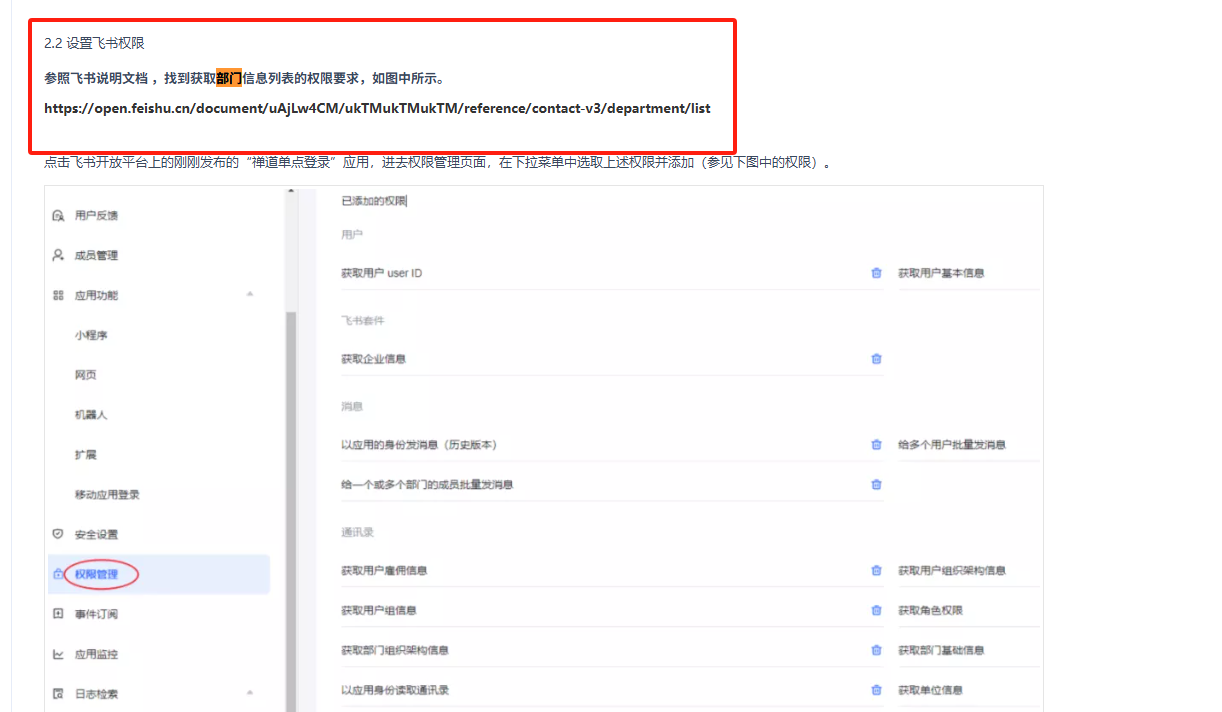Delete the 获取用户 user ID permission
Viewport: 1222px width, 712px height.
pyautogui.click(x=876, y=273)
